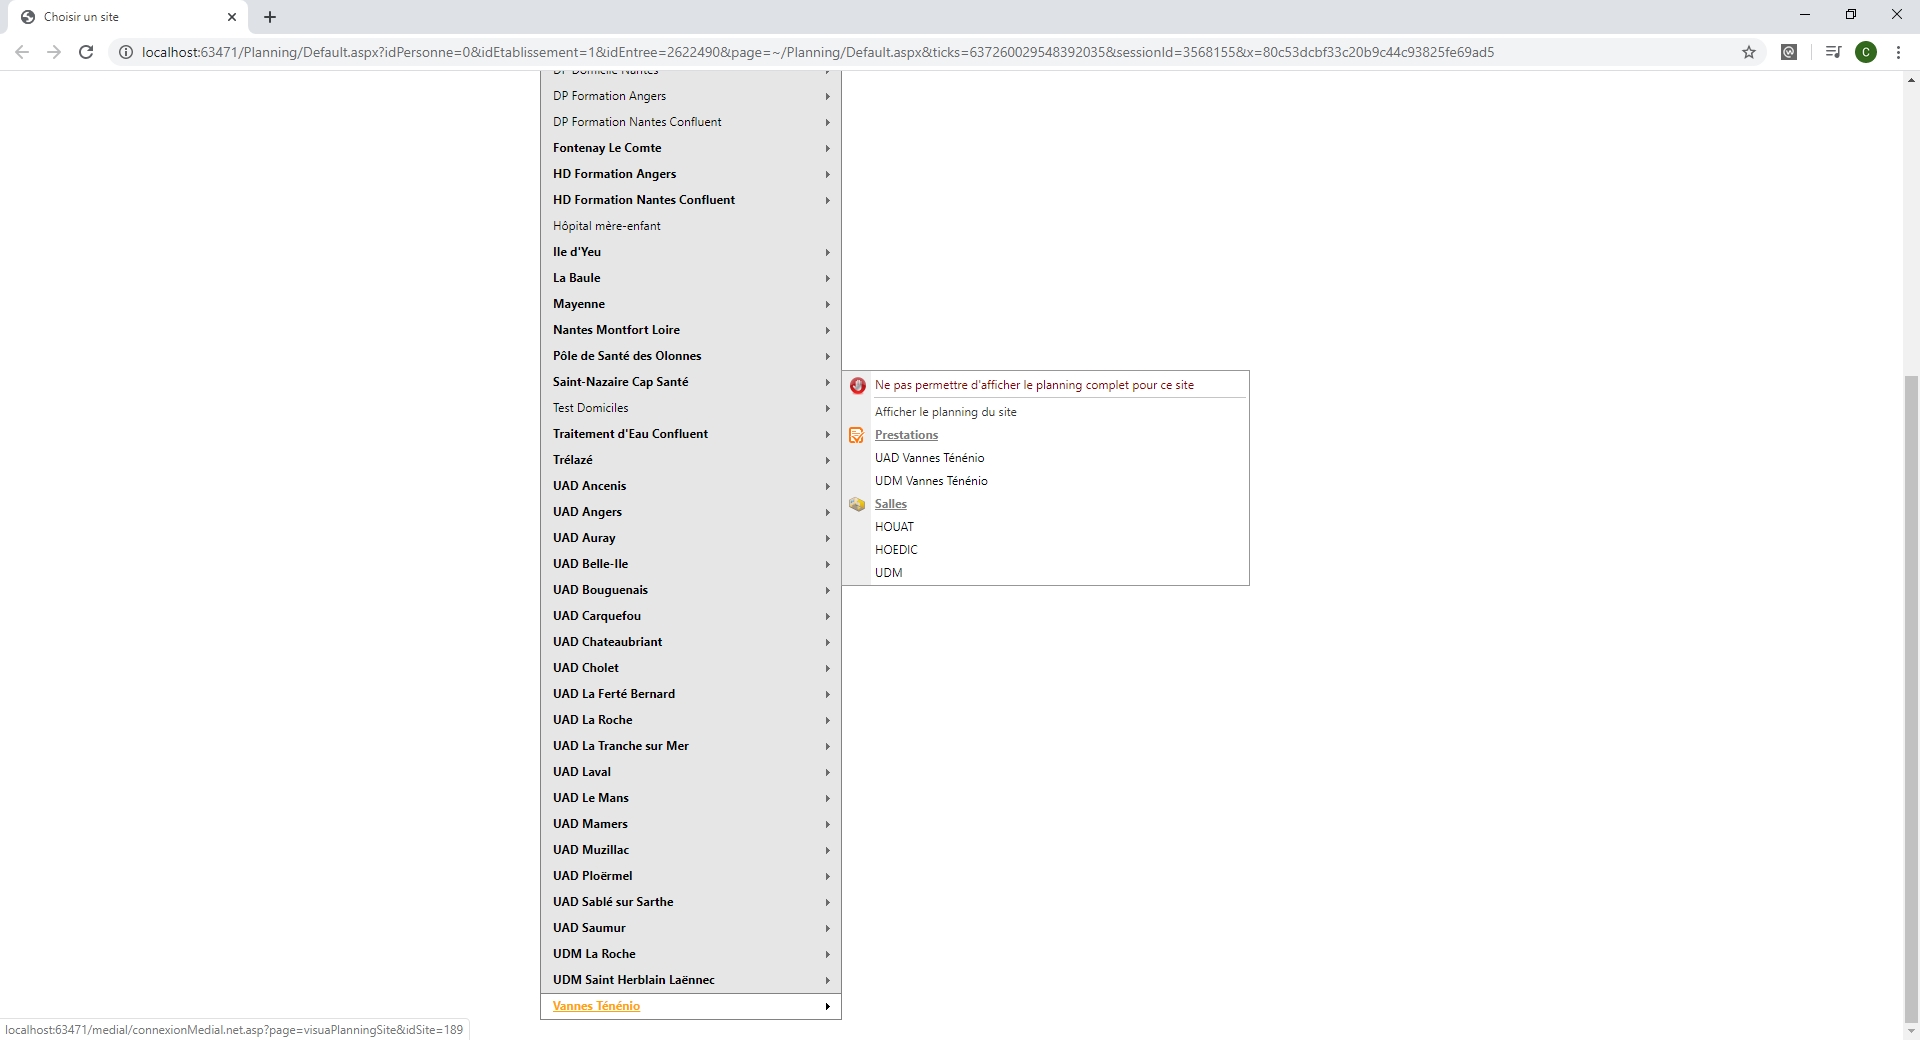Open a new browser tab
The height and width of the screenshot is (1040, 1920).
[270, 17]
